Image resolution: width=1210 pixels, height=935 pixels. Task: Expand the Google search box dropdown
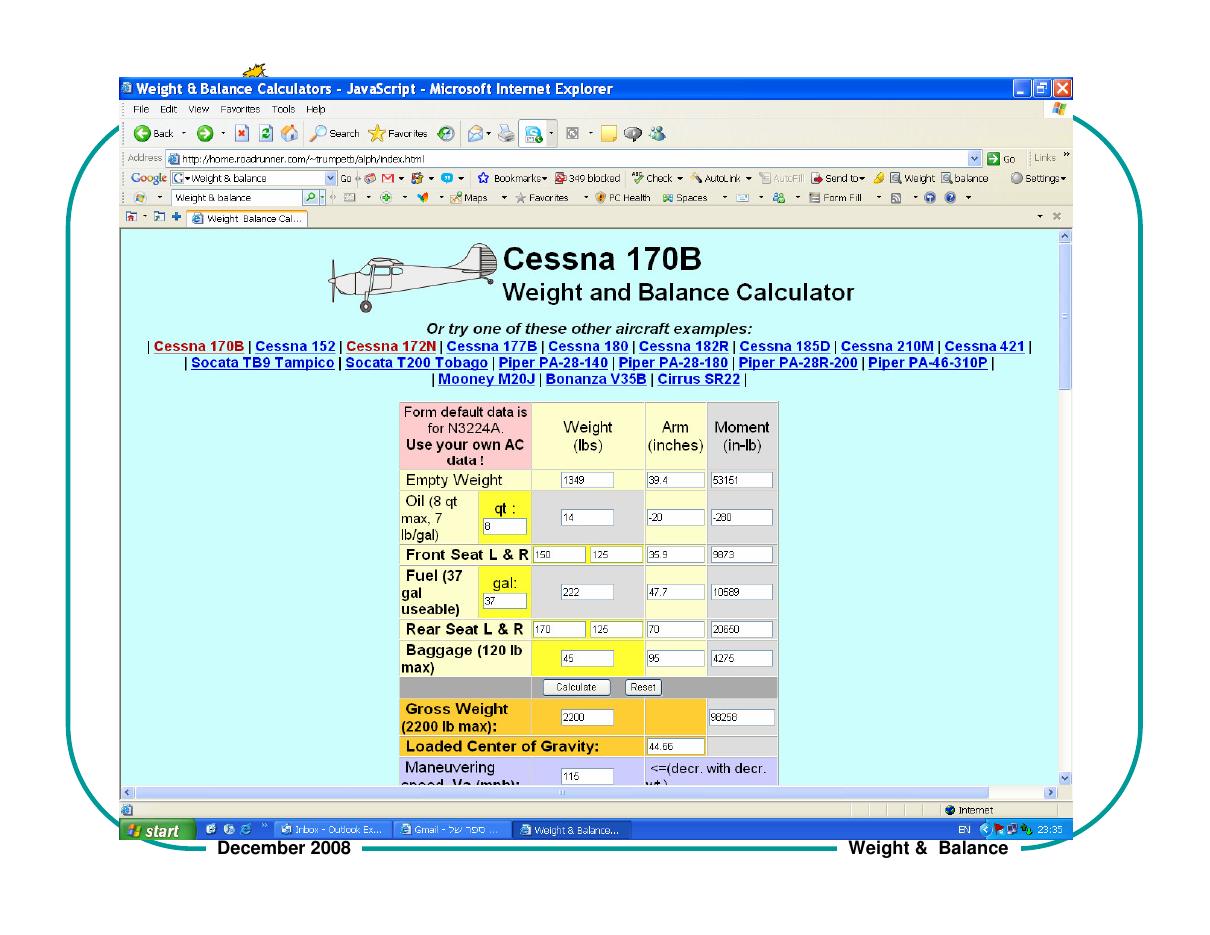pos(332,178)
